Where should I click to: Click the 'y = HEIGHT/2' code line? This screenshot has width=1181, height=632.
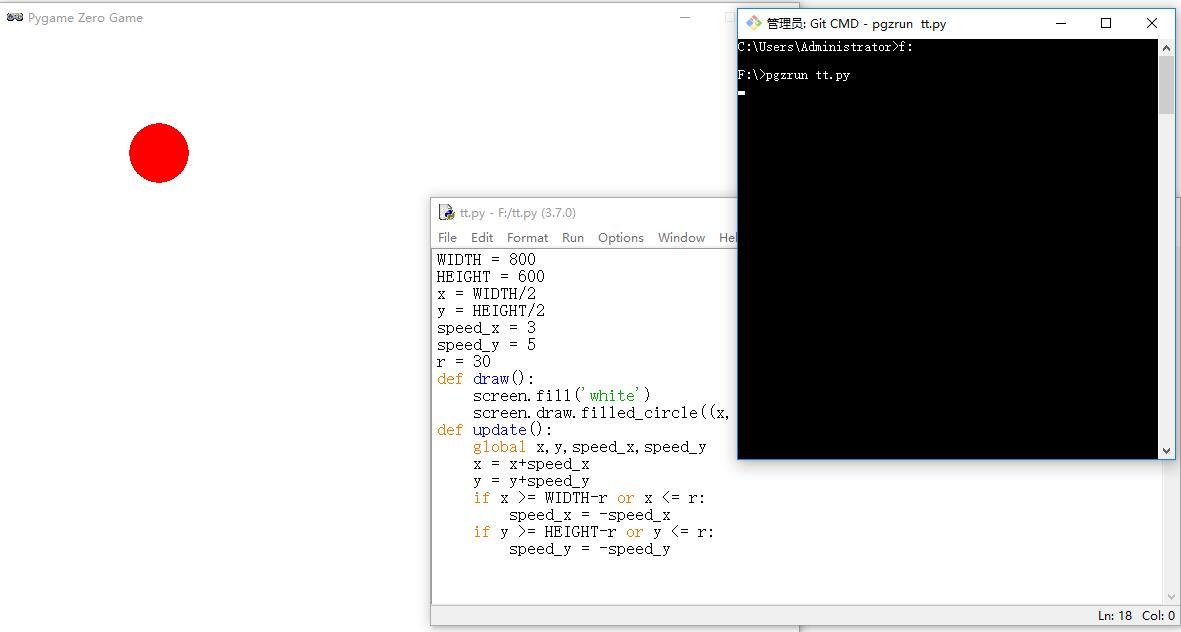491,310
